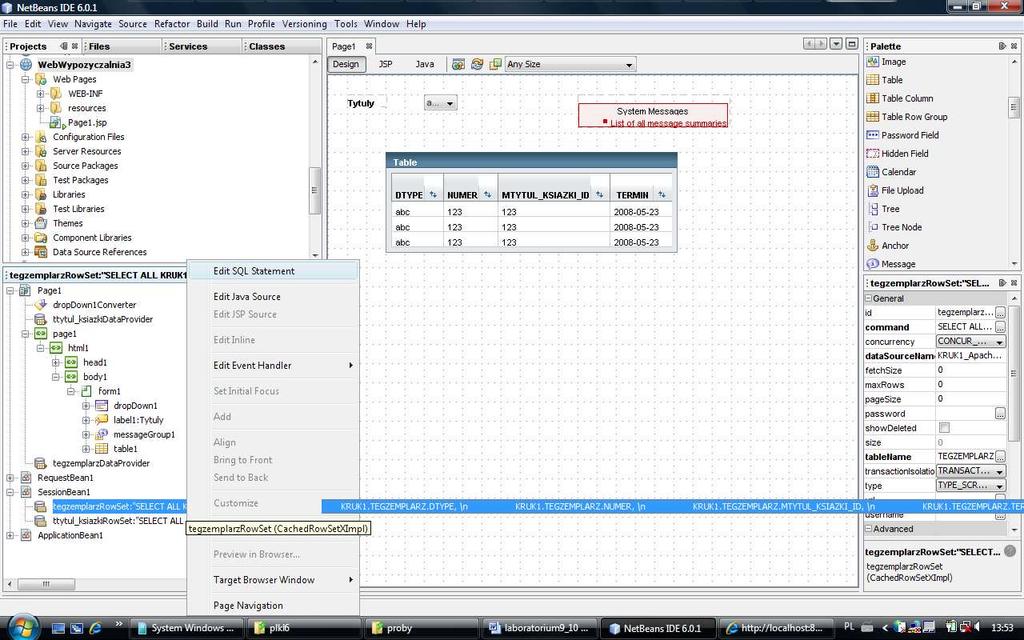Click the id property ellipsis button
This screenshot has height=640, width=1024.
[x=1000, y=313]
